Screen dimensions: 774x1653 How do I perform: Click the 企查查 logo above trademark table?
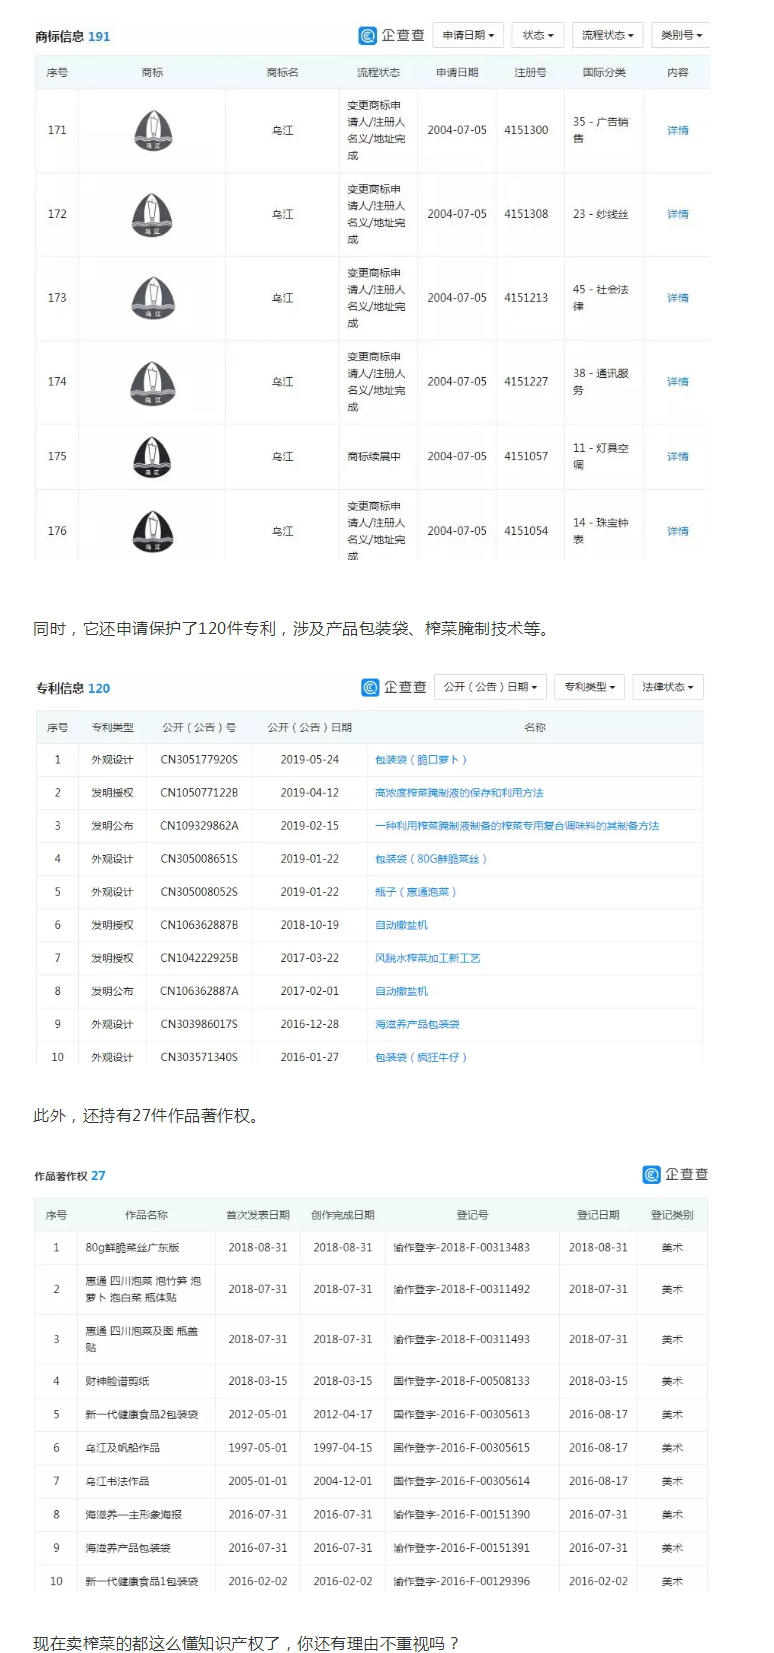pos(392,35)
